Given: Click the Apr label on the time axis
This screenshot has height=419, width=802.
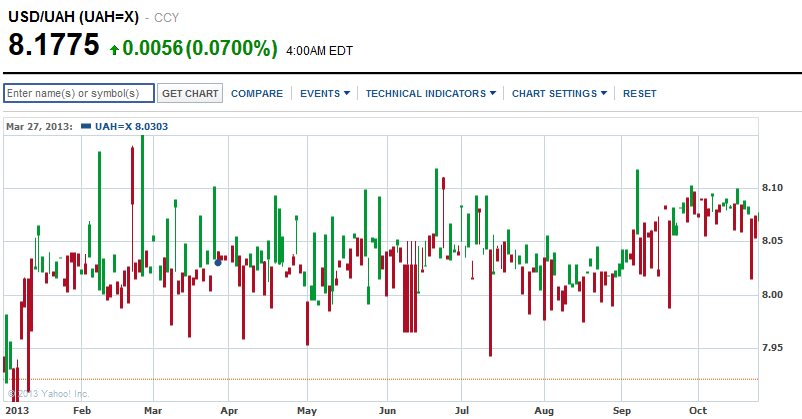Looking at the screenshot, I should (x=229, y=410).
